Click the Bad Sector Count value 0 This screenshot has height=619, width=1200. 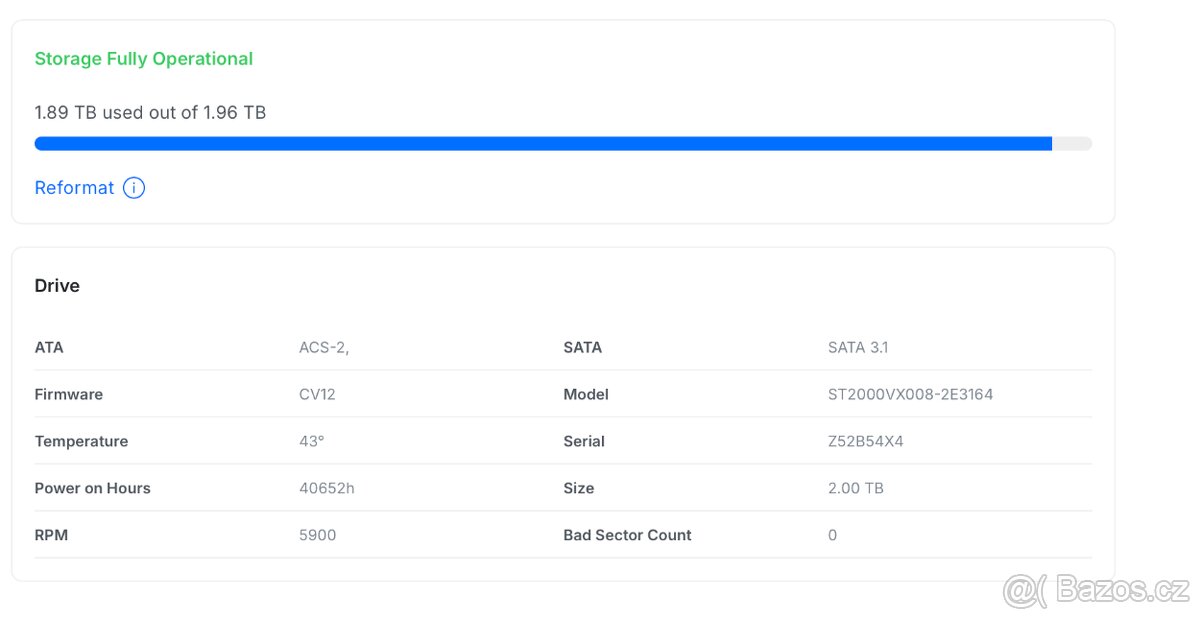pos(833,536)
